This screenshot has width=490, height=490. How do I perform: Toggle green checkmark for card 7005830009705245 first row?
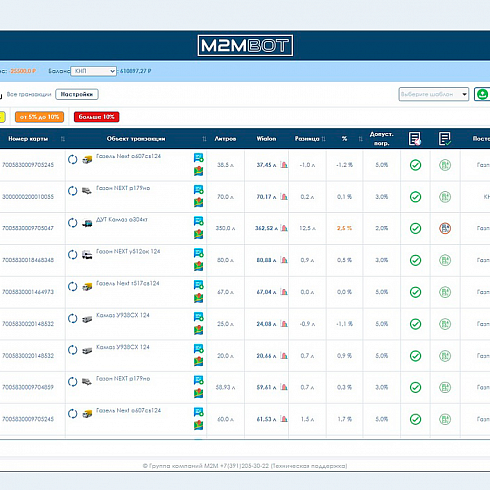[x=415, y=165]
